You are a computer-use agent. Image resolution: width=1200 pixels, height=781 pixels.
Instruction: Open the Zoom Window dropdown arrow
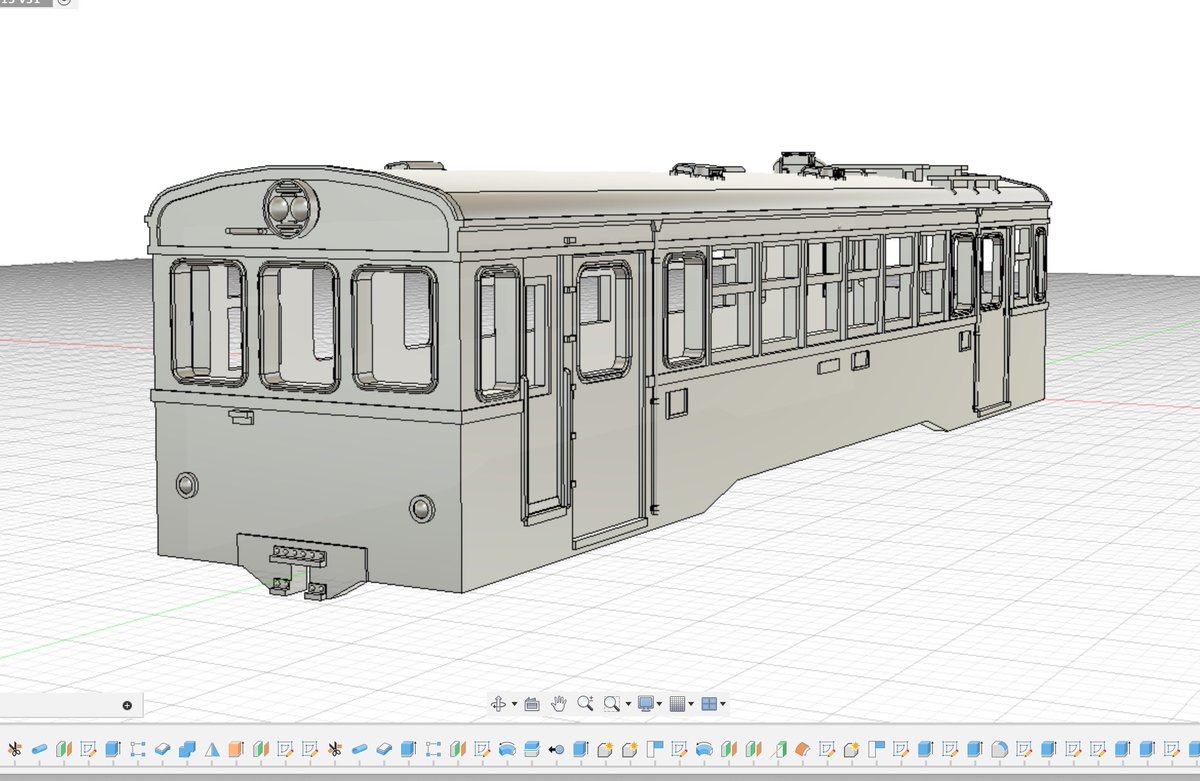pyautogui.click(x=628, y=705)
